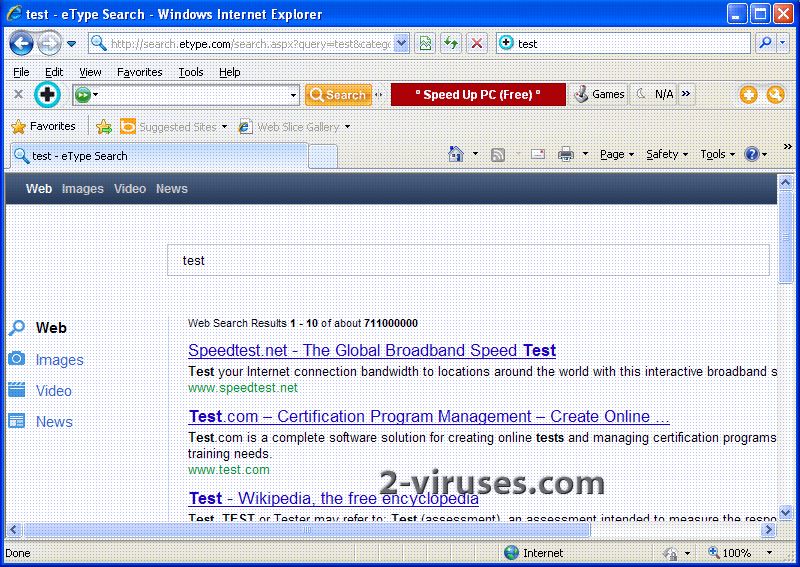This screenshot has height=567, width=800.
Task: Select Web in the top dark bar
Action: tap(39, 189)
